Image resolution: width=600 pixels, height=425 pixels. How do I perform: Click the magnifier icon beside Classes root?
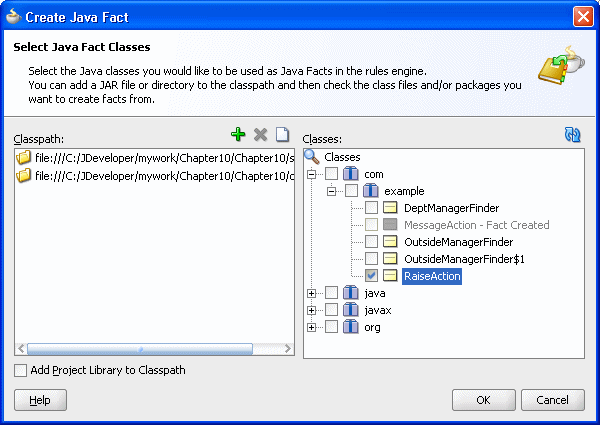(311, 157)
